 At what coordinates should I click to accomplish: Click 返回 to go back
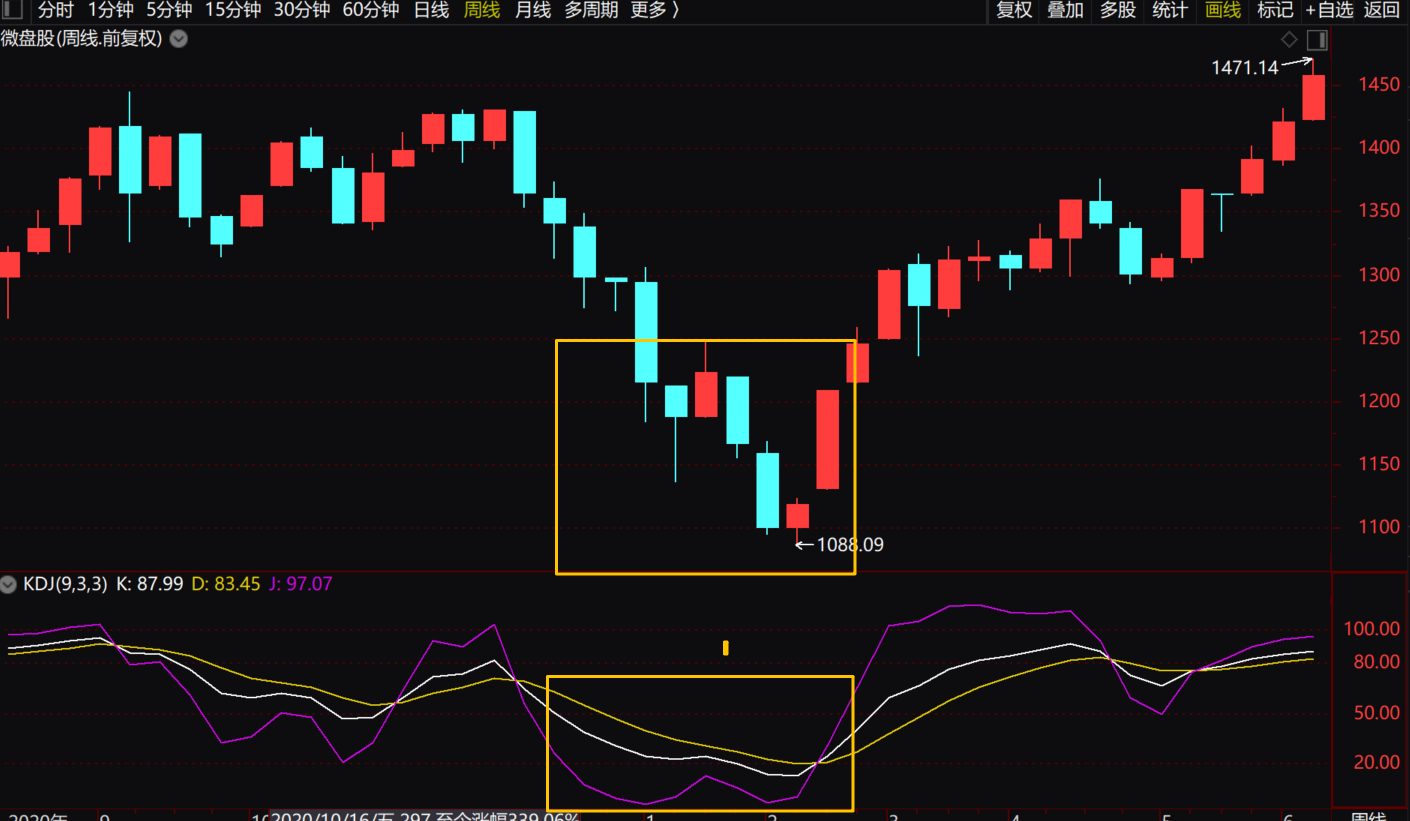coord(1382,10)
